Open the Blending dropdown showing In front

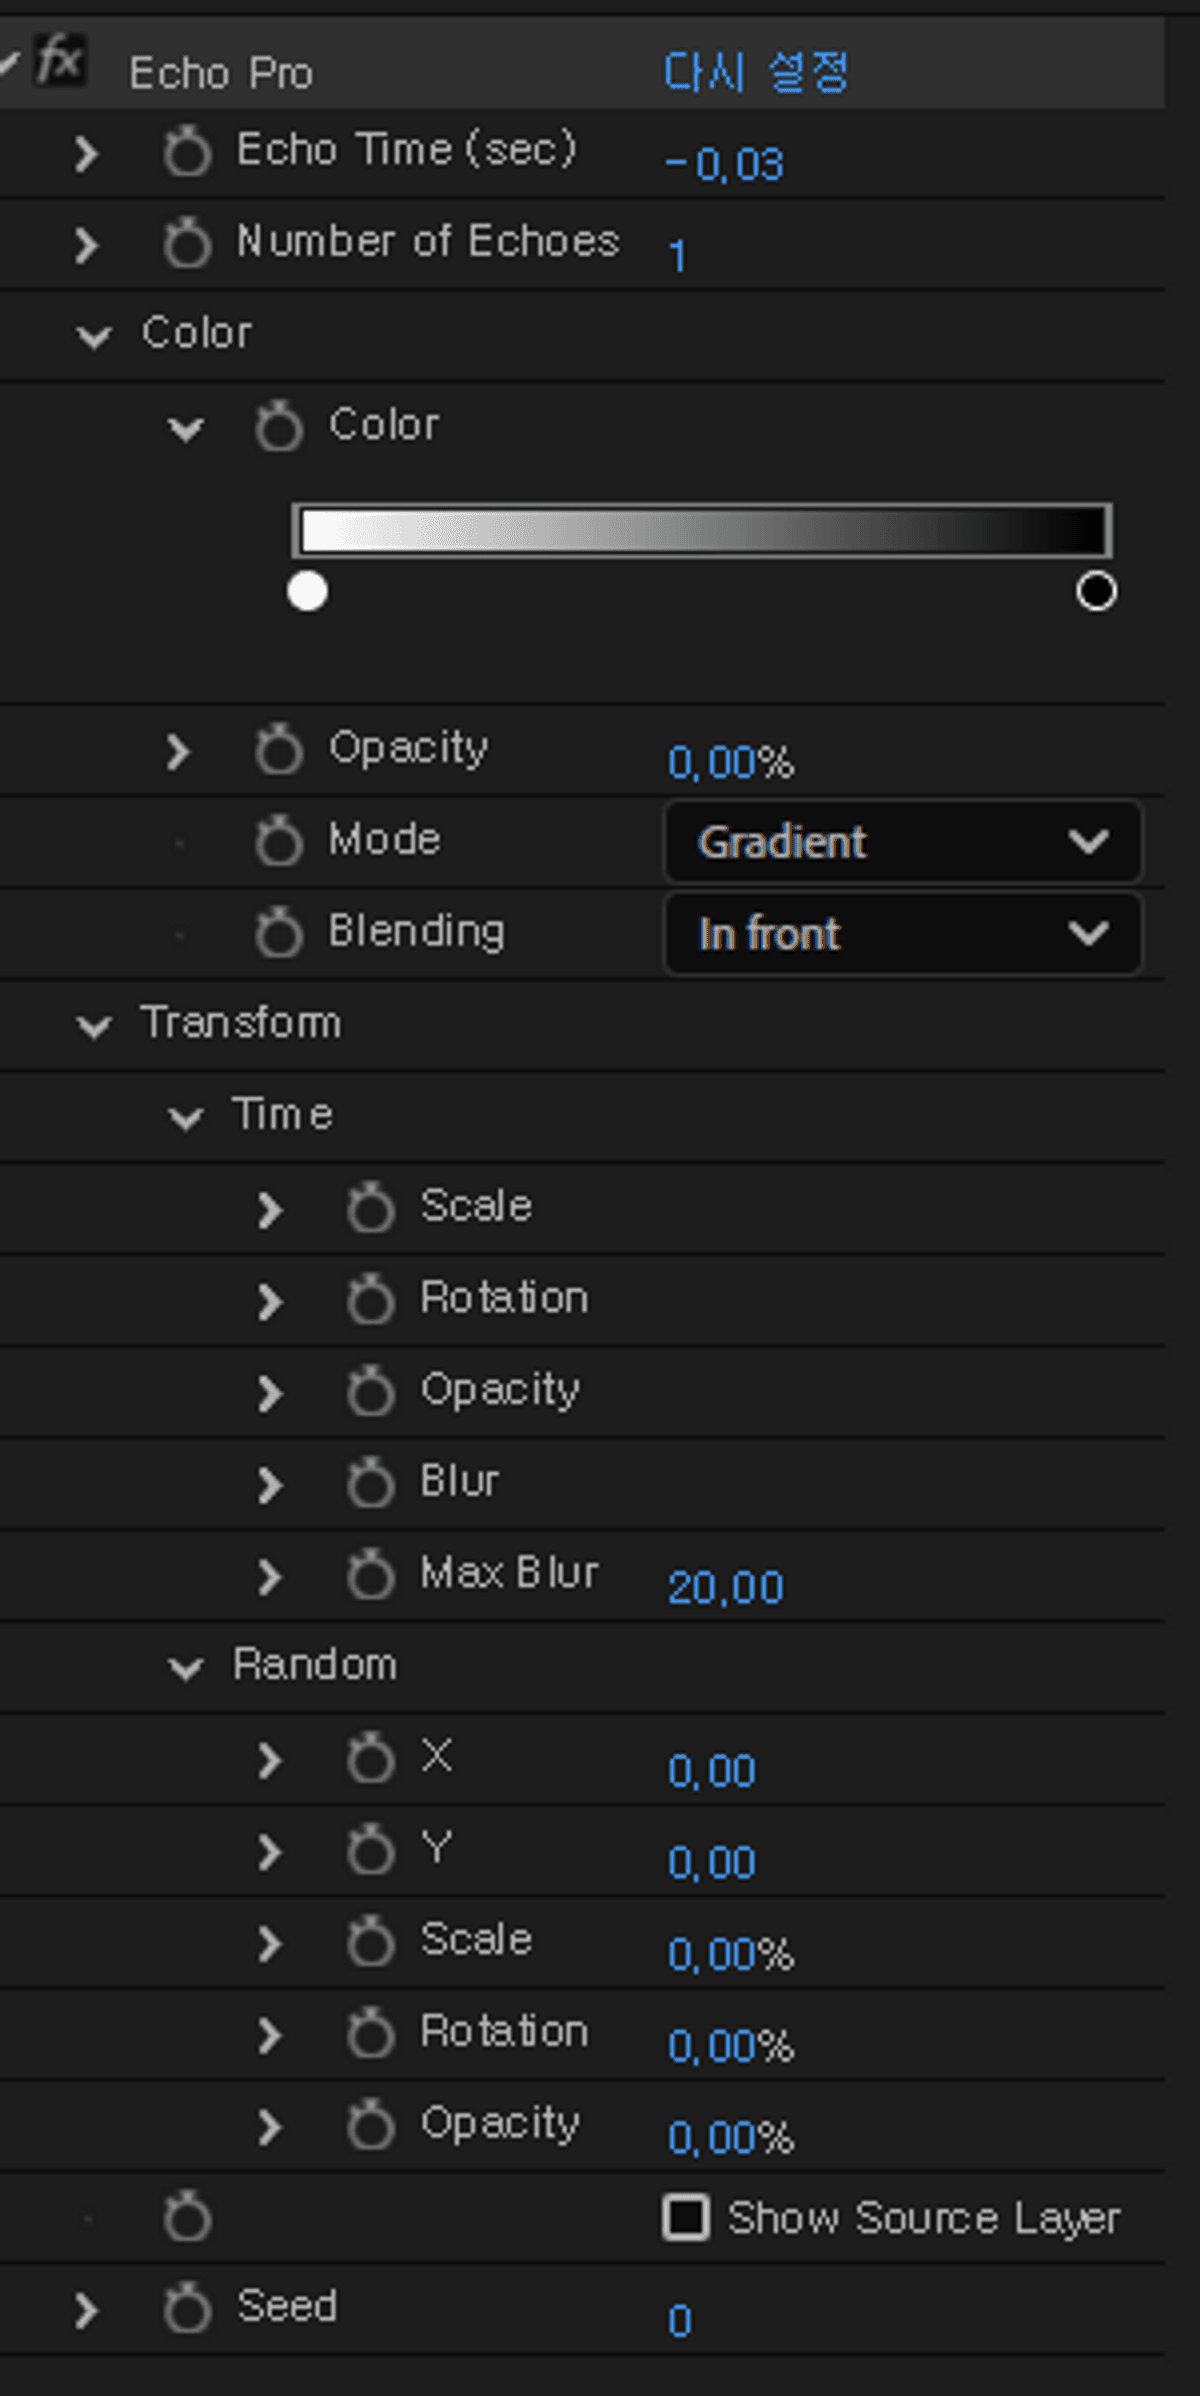click(x=902, y=934)
